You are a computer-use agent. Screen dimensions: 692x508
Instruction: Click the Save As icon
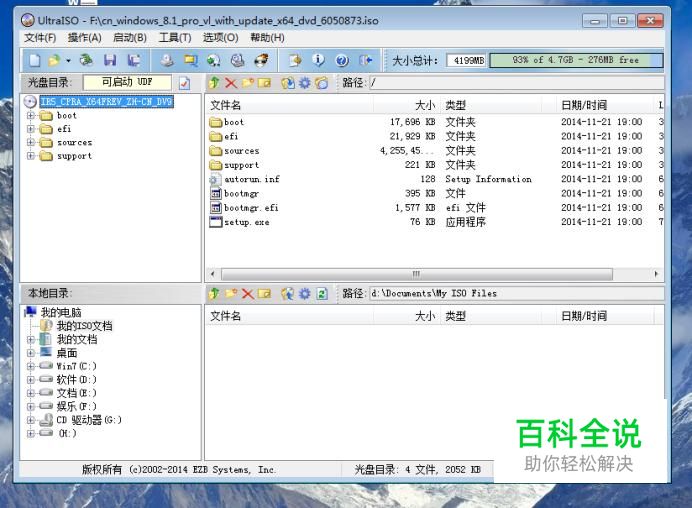[133, 60]
